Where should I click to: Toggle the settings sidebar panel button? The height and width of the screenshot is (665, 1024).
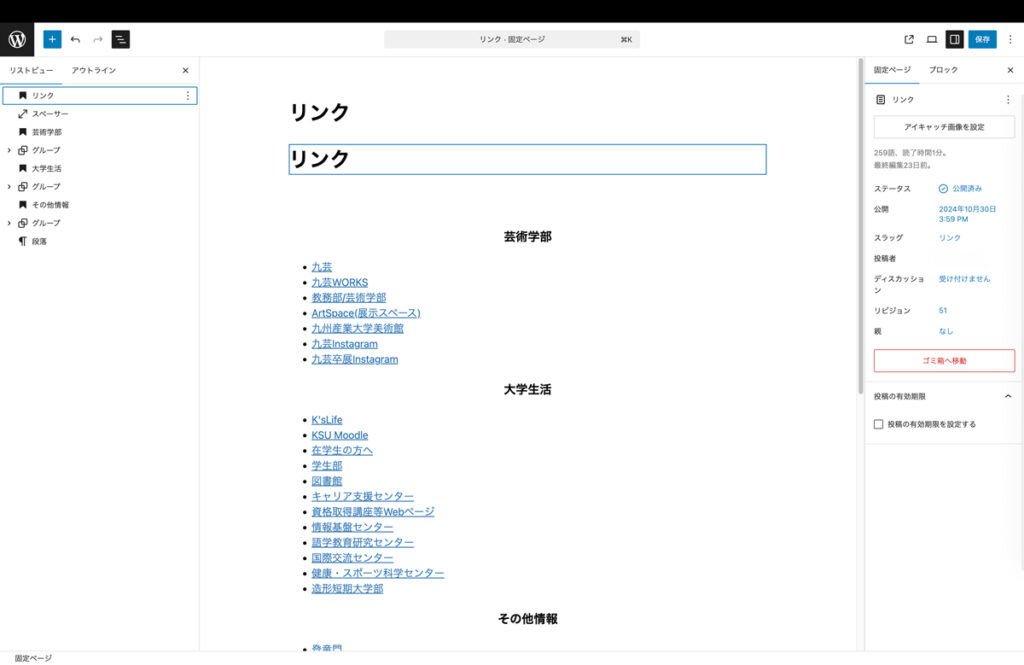click(x=954, y=39)
